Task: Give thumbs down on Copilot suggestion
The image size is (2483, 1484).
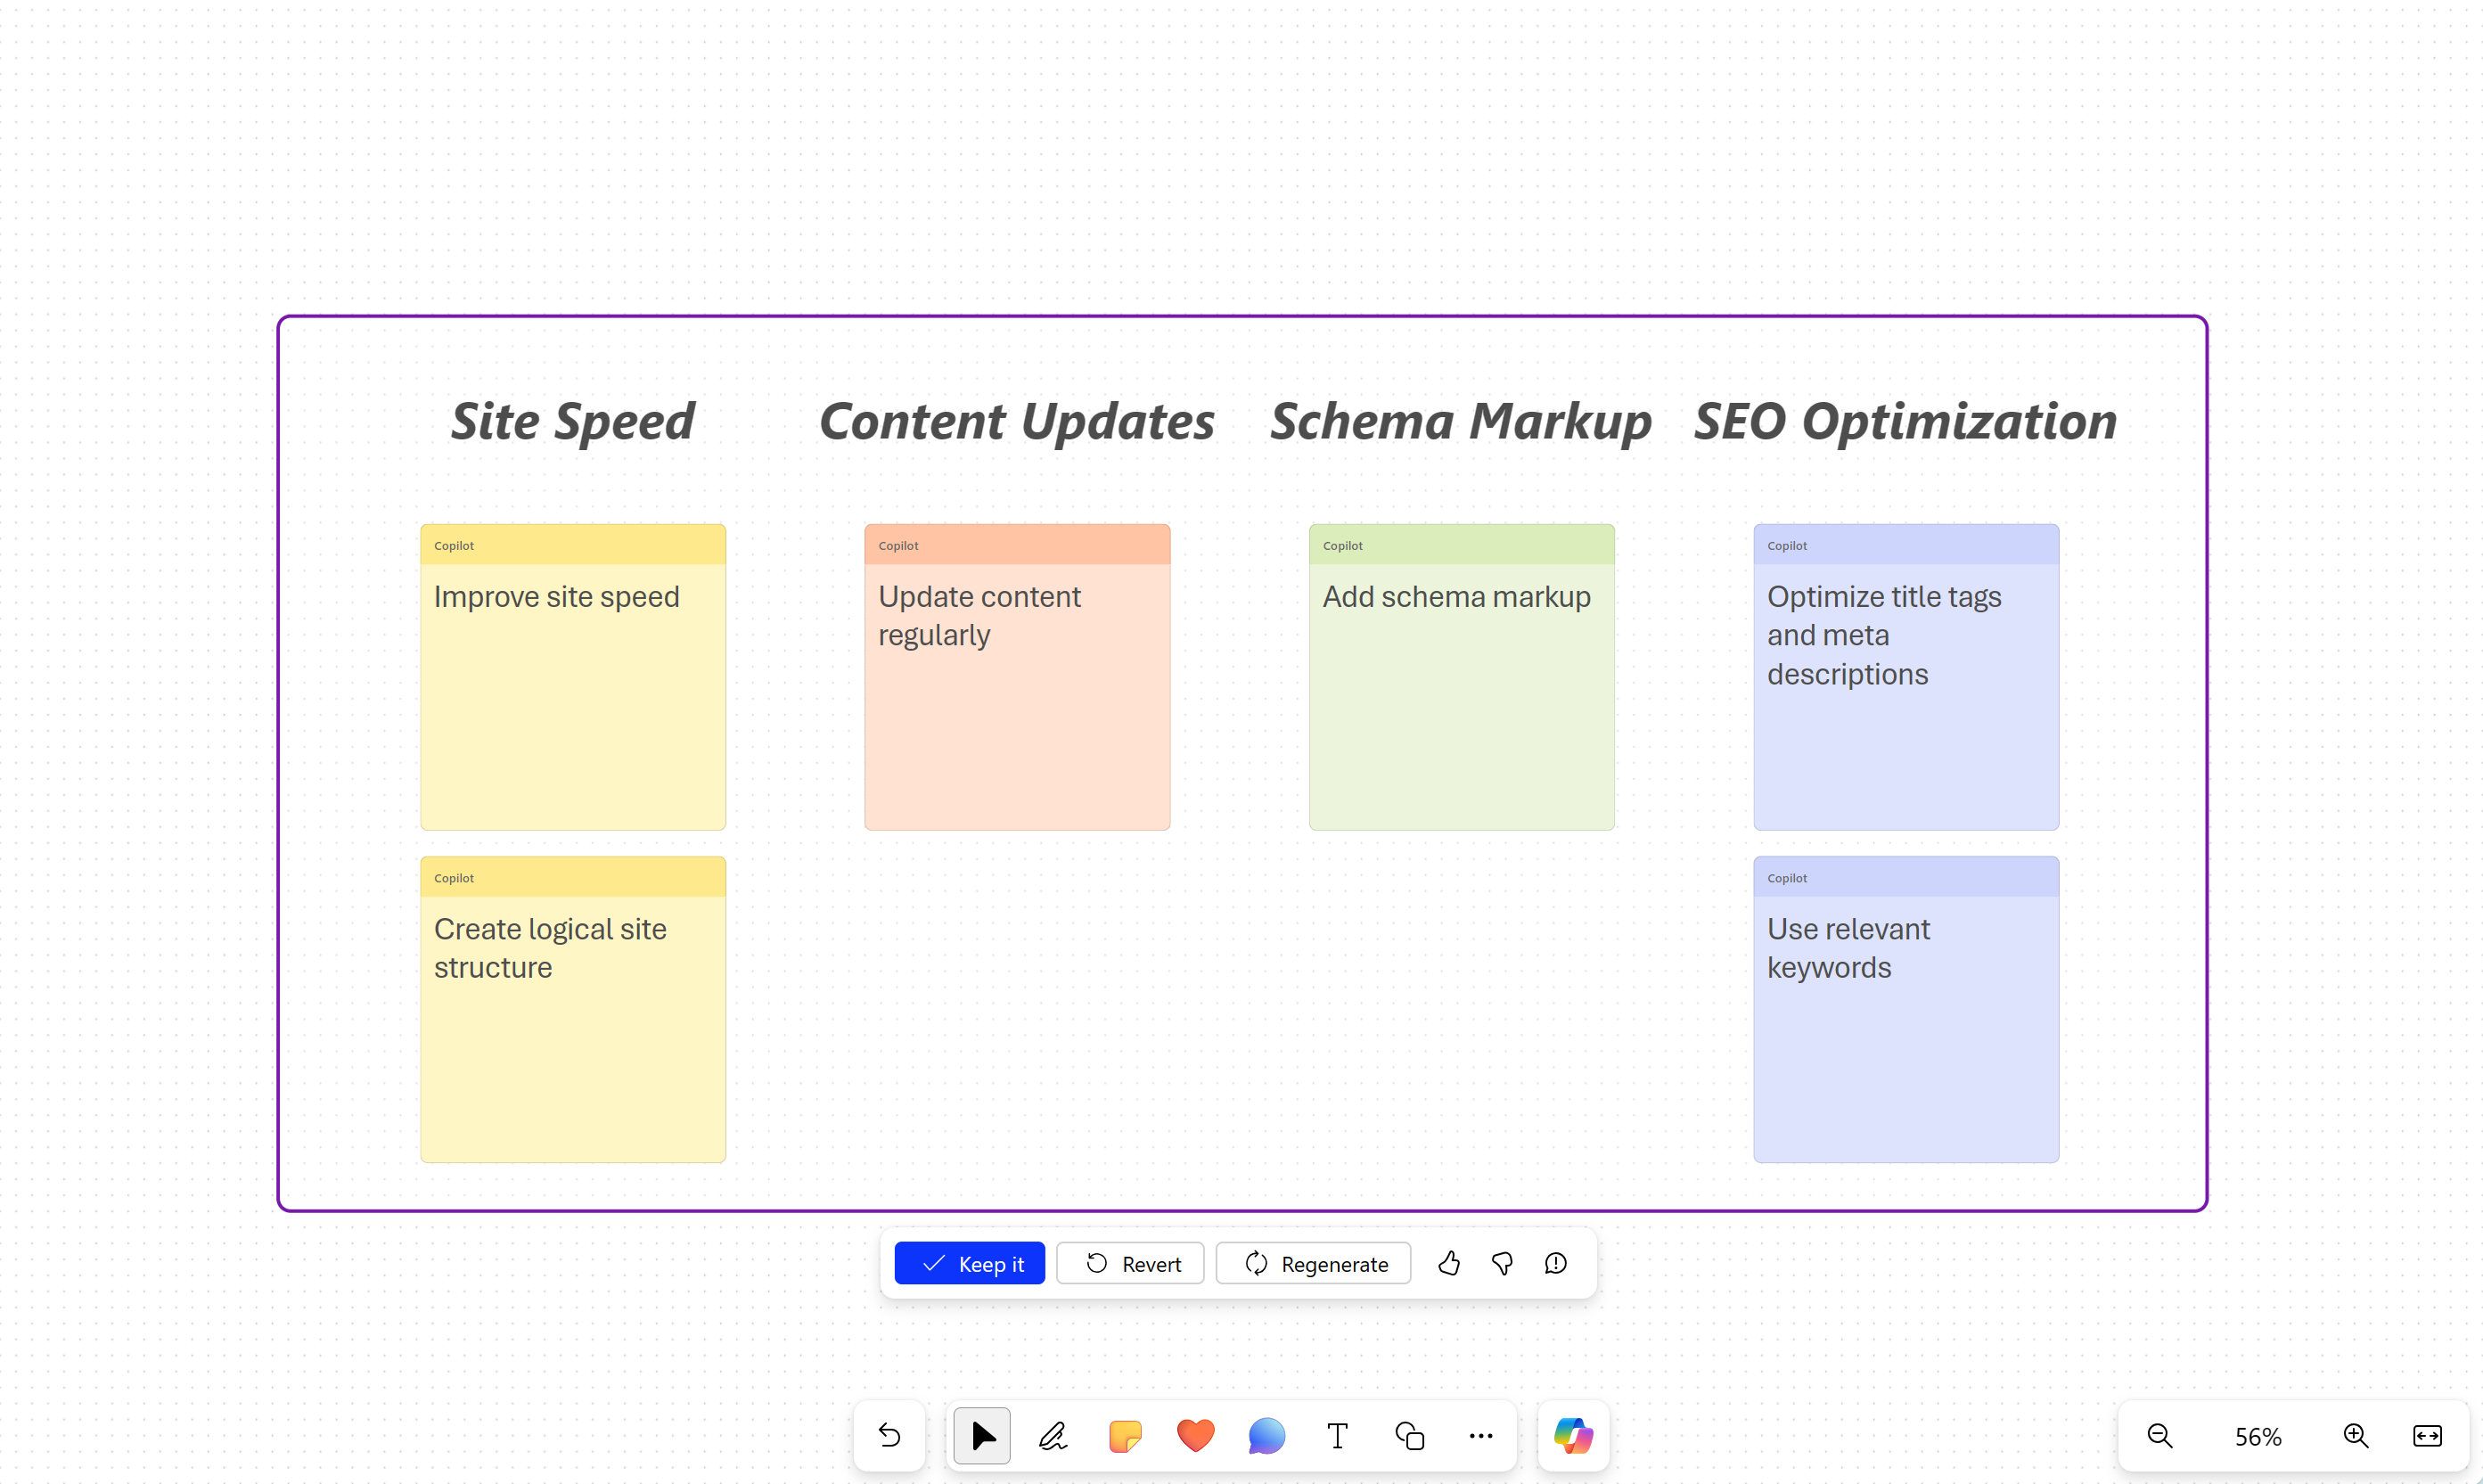Action: click(x=1501, y=1263)
